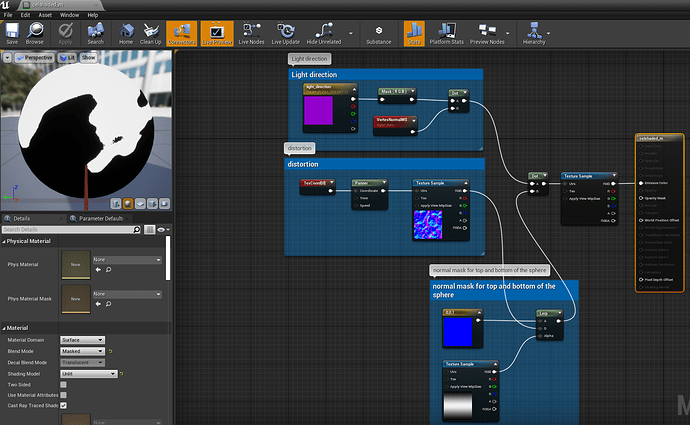Open the Details view options eye dropdown
The width and height of the screenshot is (690, 425).
tap(164, 229)
